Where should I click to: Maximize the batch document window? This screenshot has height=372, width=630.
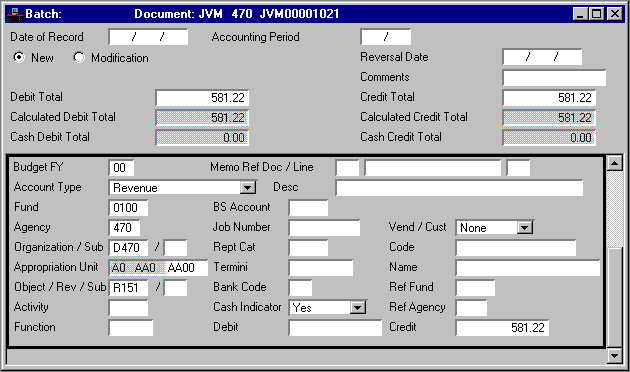tap(597, 14)
